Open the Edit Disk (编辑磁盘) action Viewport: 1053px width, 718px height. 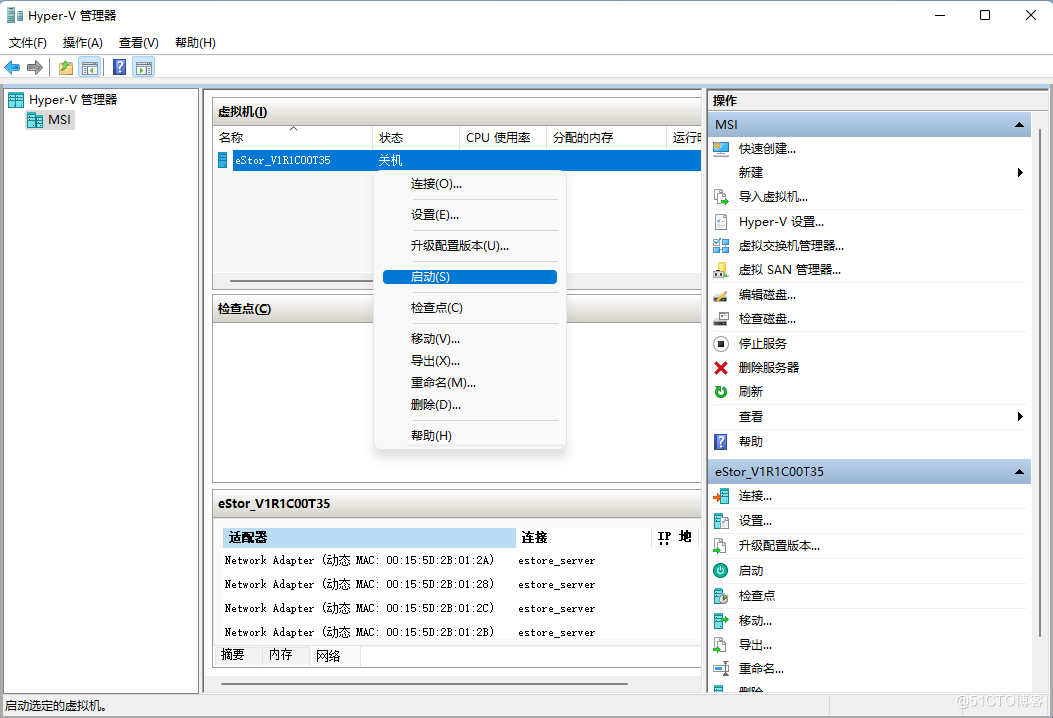click(767, 295)
